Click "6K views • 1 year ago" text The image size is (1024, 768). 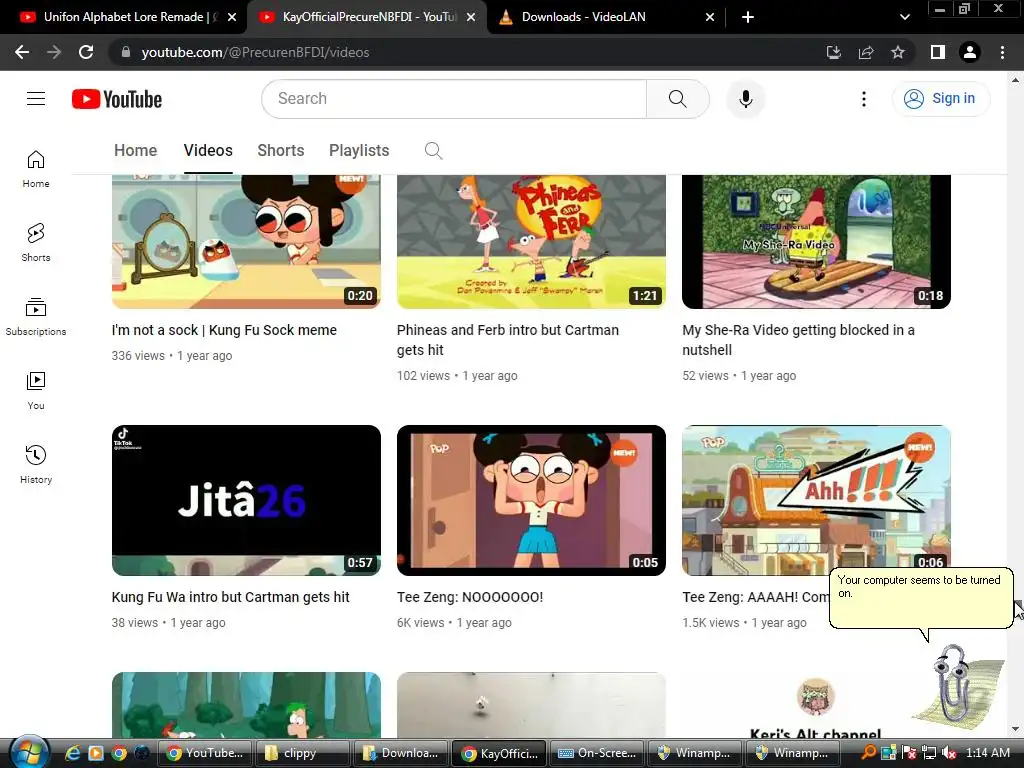[454, 623]
